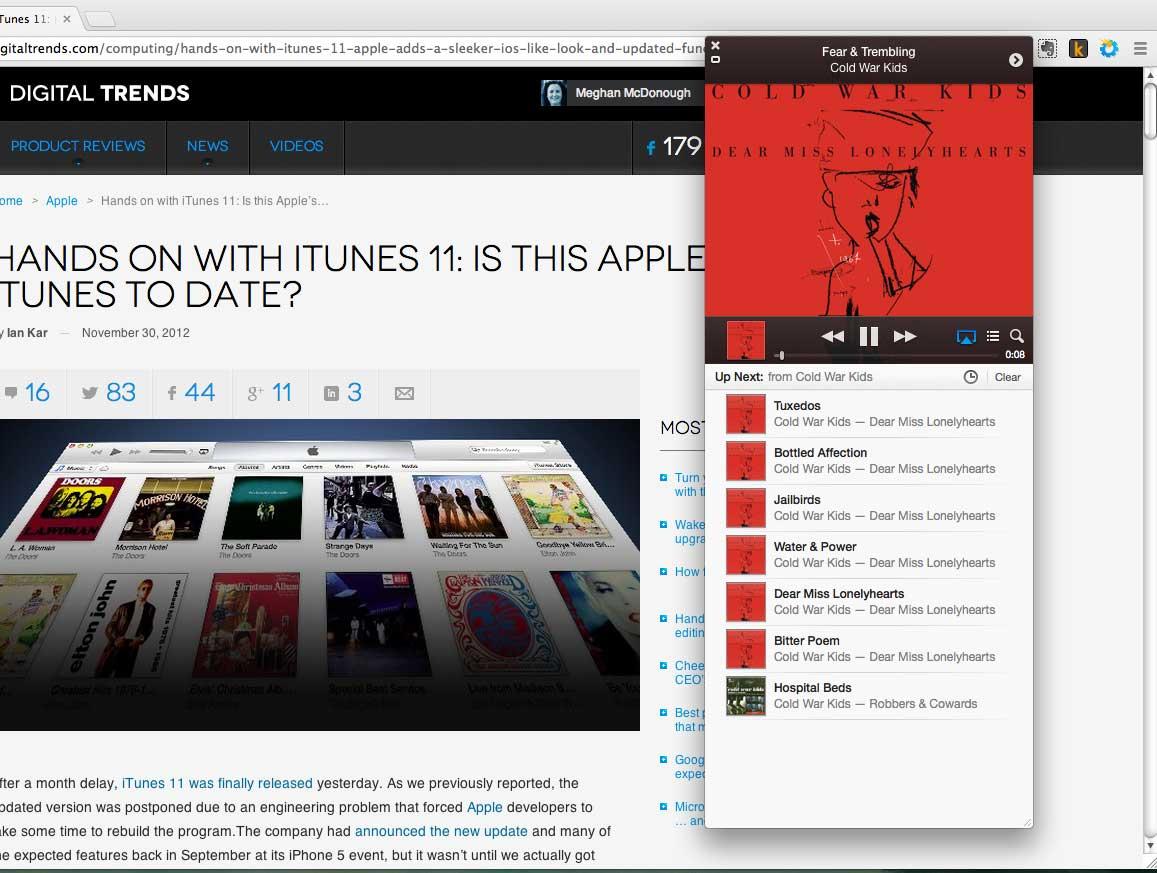
Task: Email the article envelope icon
Action: coord(404,393)
